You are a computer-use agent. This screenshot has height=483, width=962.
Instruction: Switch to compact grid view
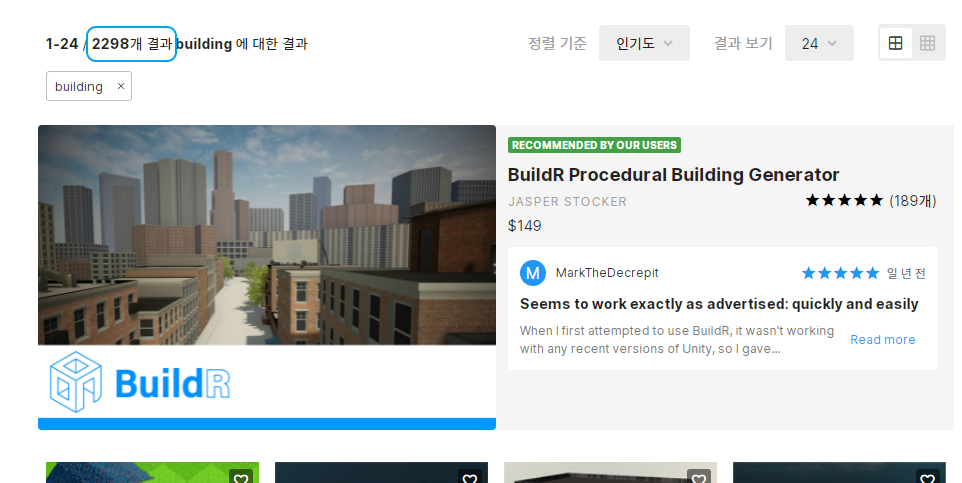tap(928, 43)
